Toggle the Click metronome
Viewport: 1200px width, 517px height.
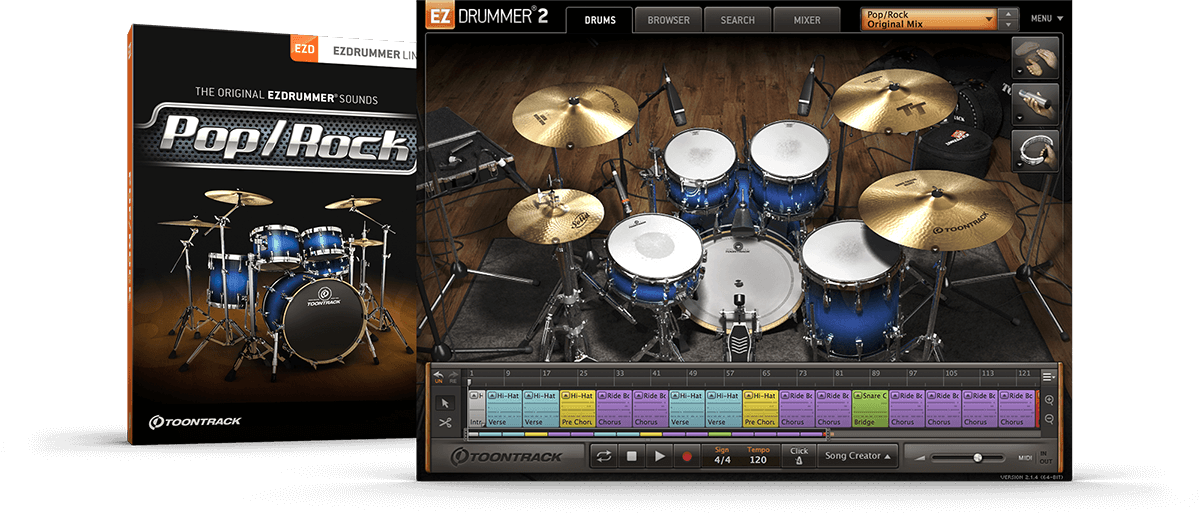point(798,456)
